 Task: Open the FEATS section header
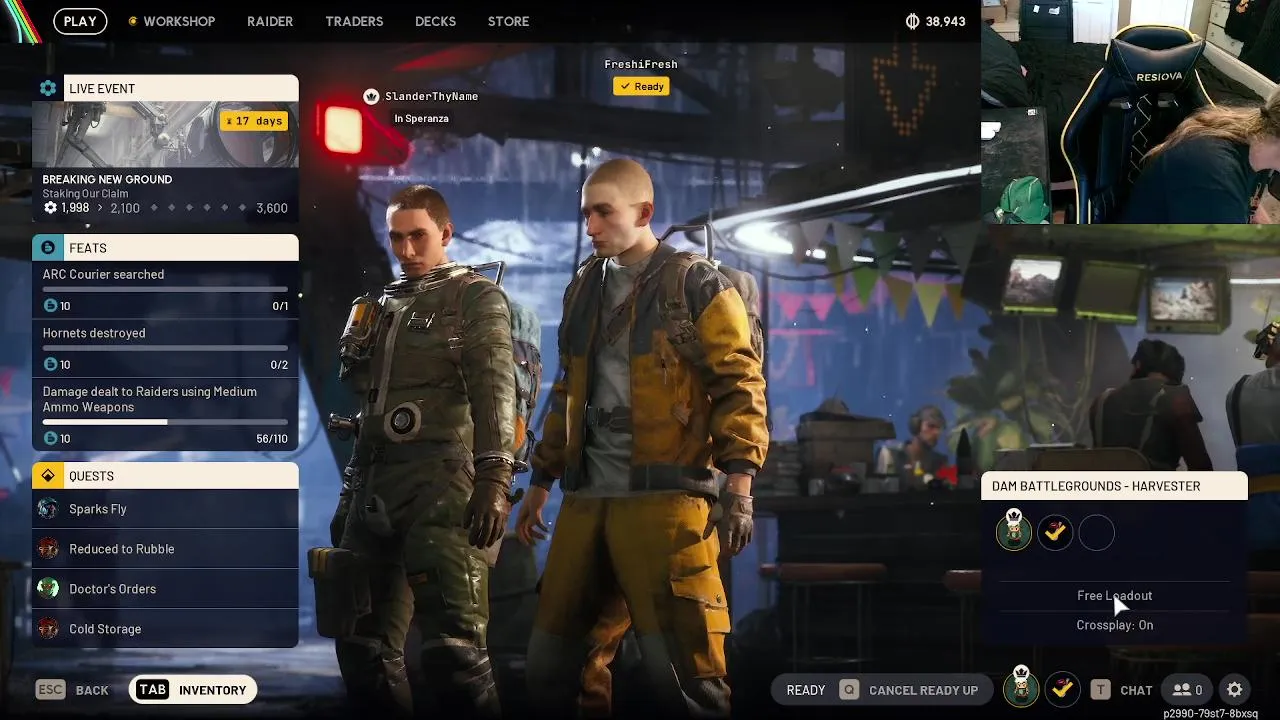pos(165,248)
